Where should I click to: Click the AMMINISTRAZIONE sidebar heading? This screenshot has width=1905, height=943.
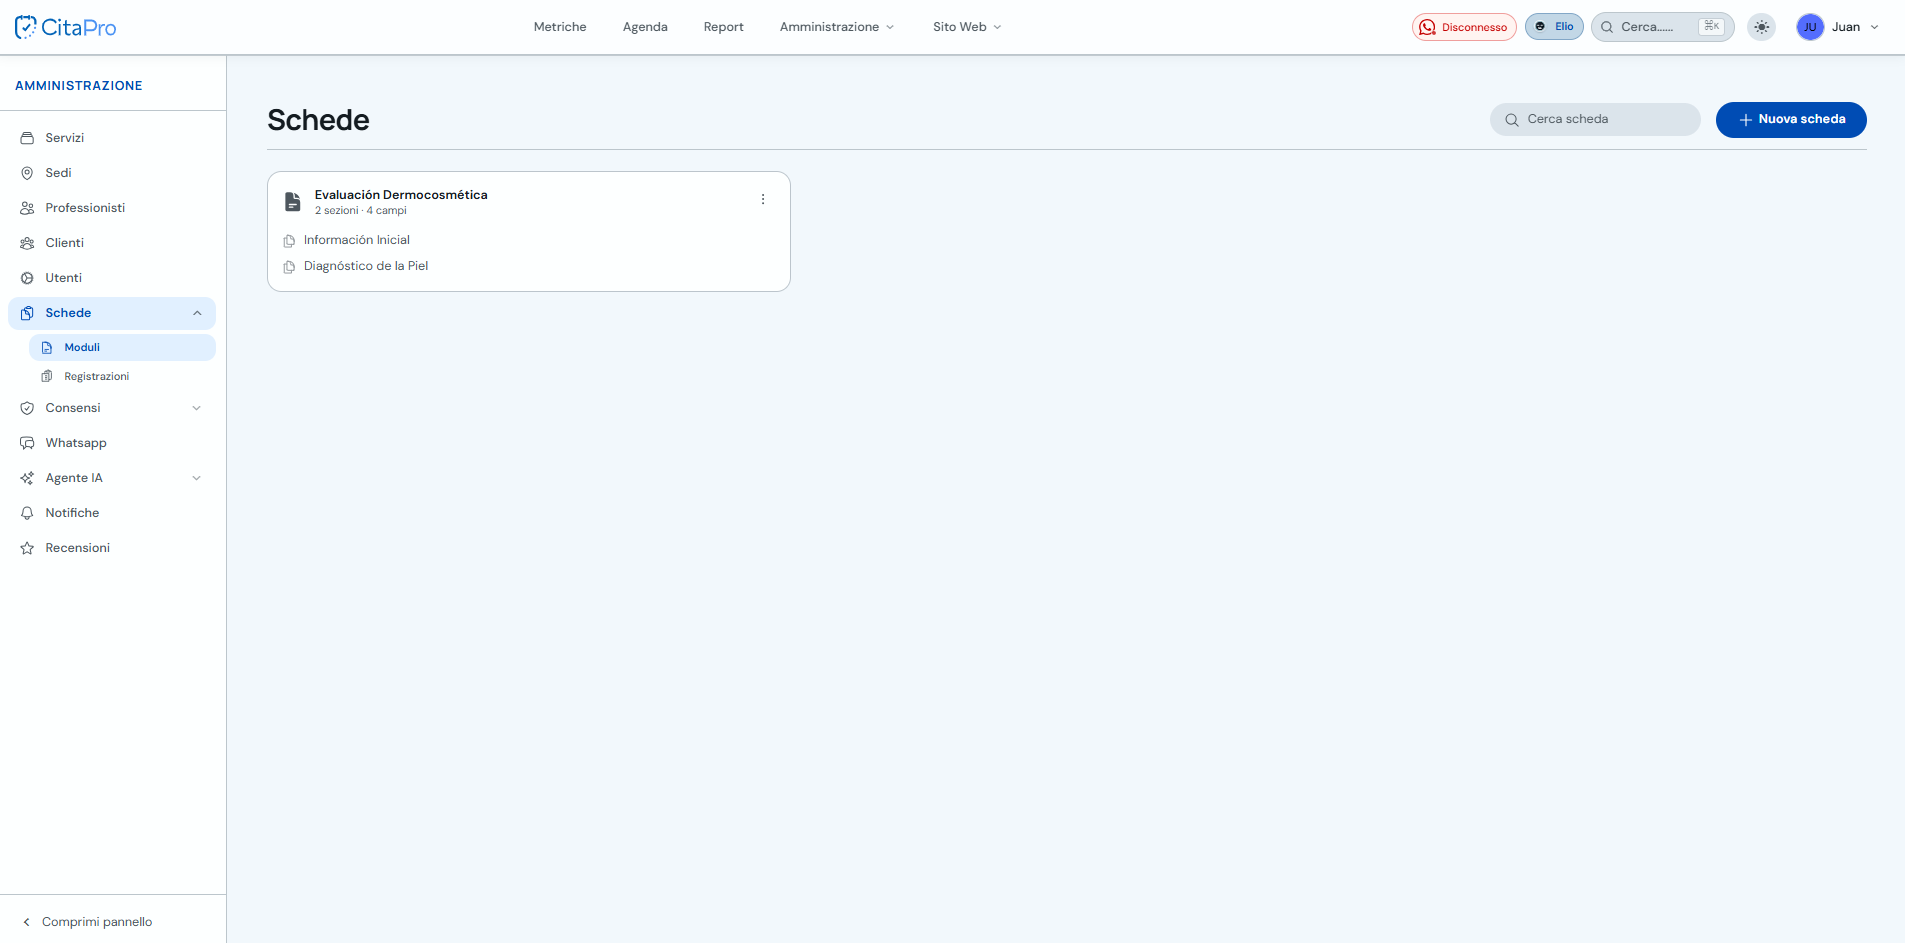tap(79, 86)
